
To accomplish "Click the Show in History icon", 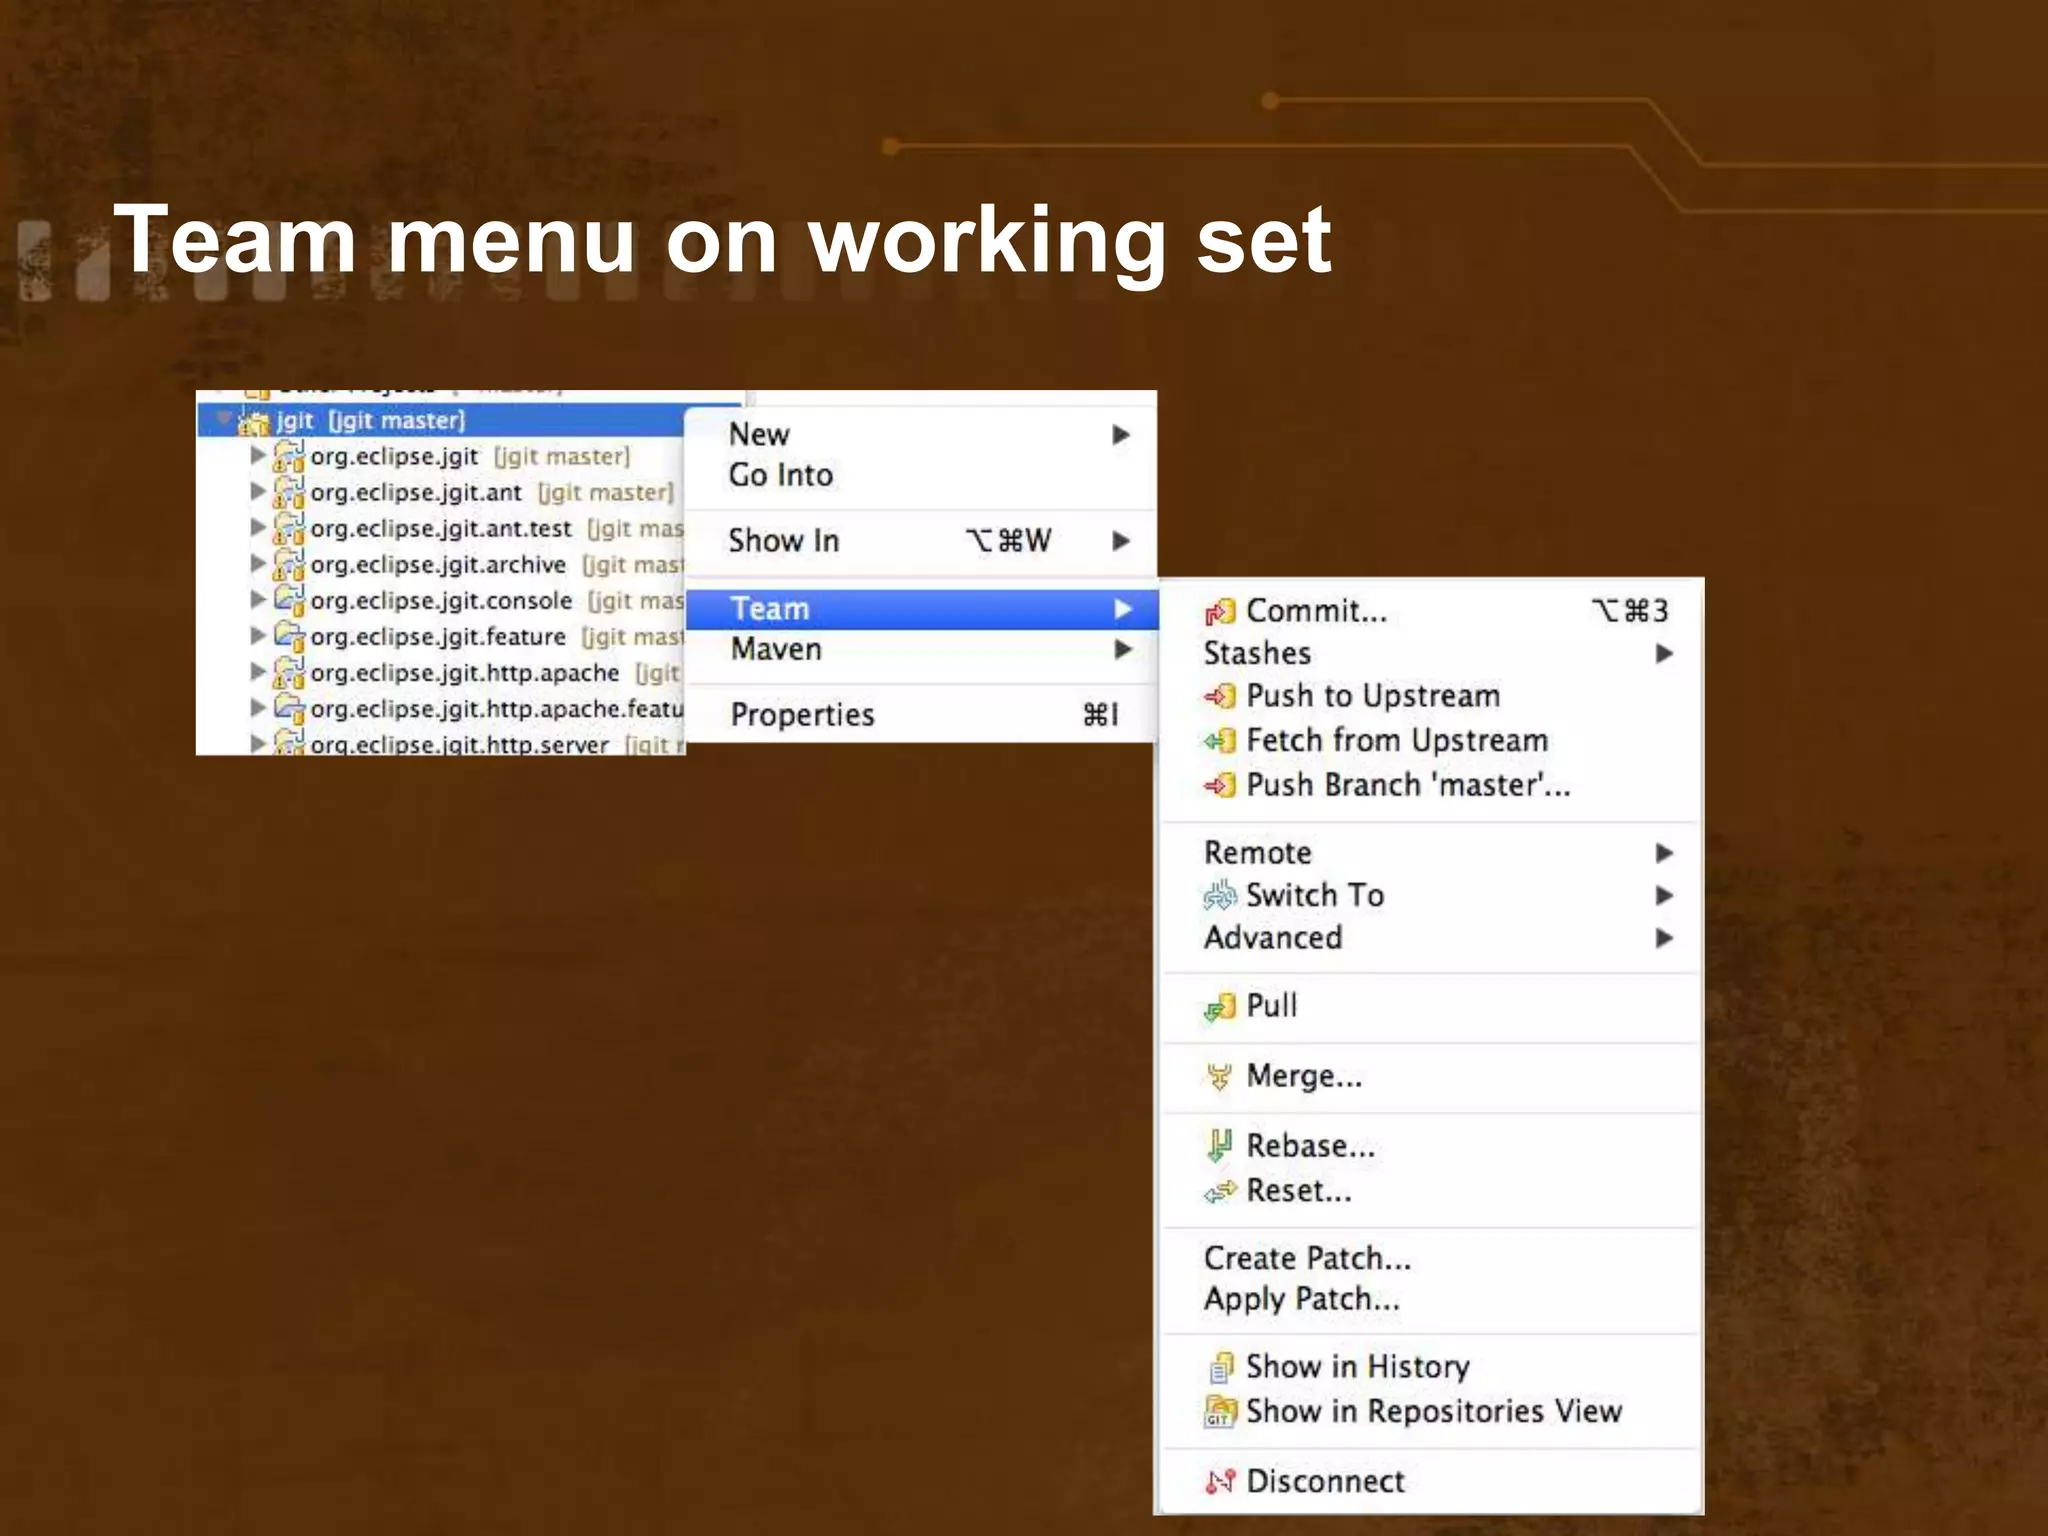I will [x=1221, y=1367].
